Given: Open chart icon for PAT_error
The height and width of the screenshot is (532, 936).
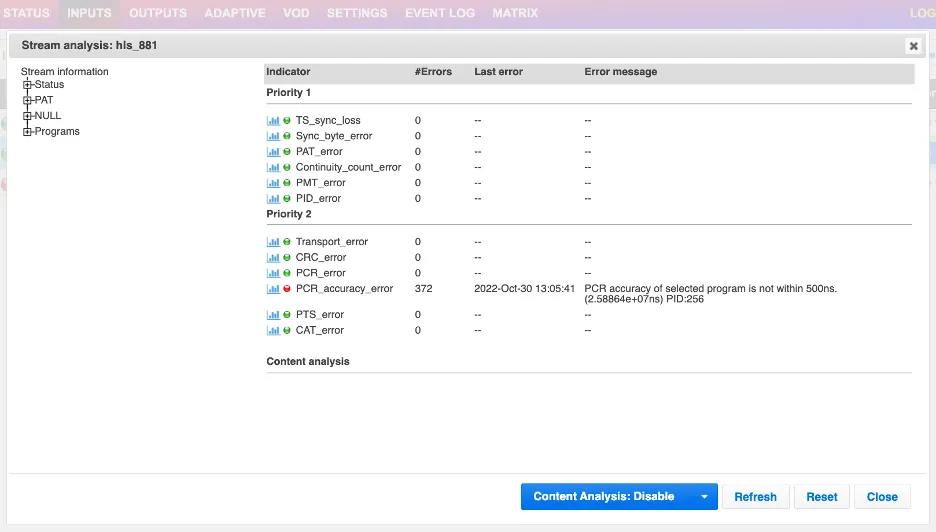Looking at the screenshot, I should coord(273,152).
